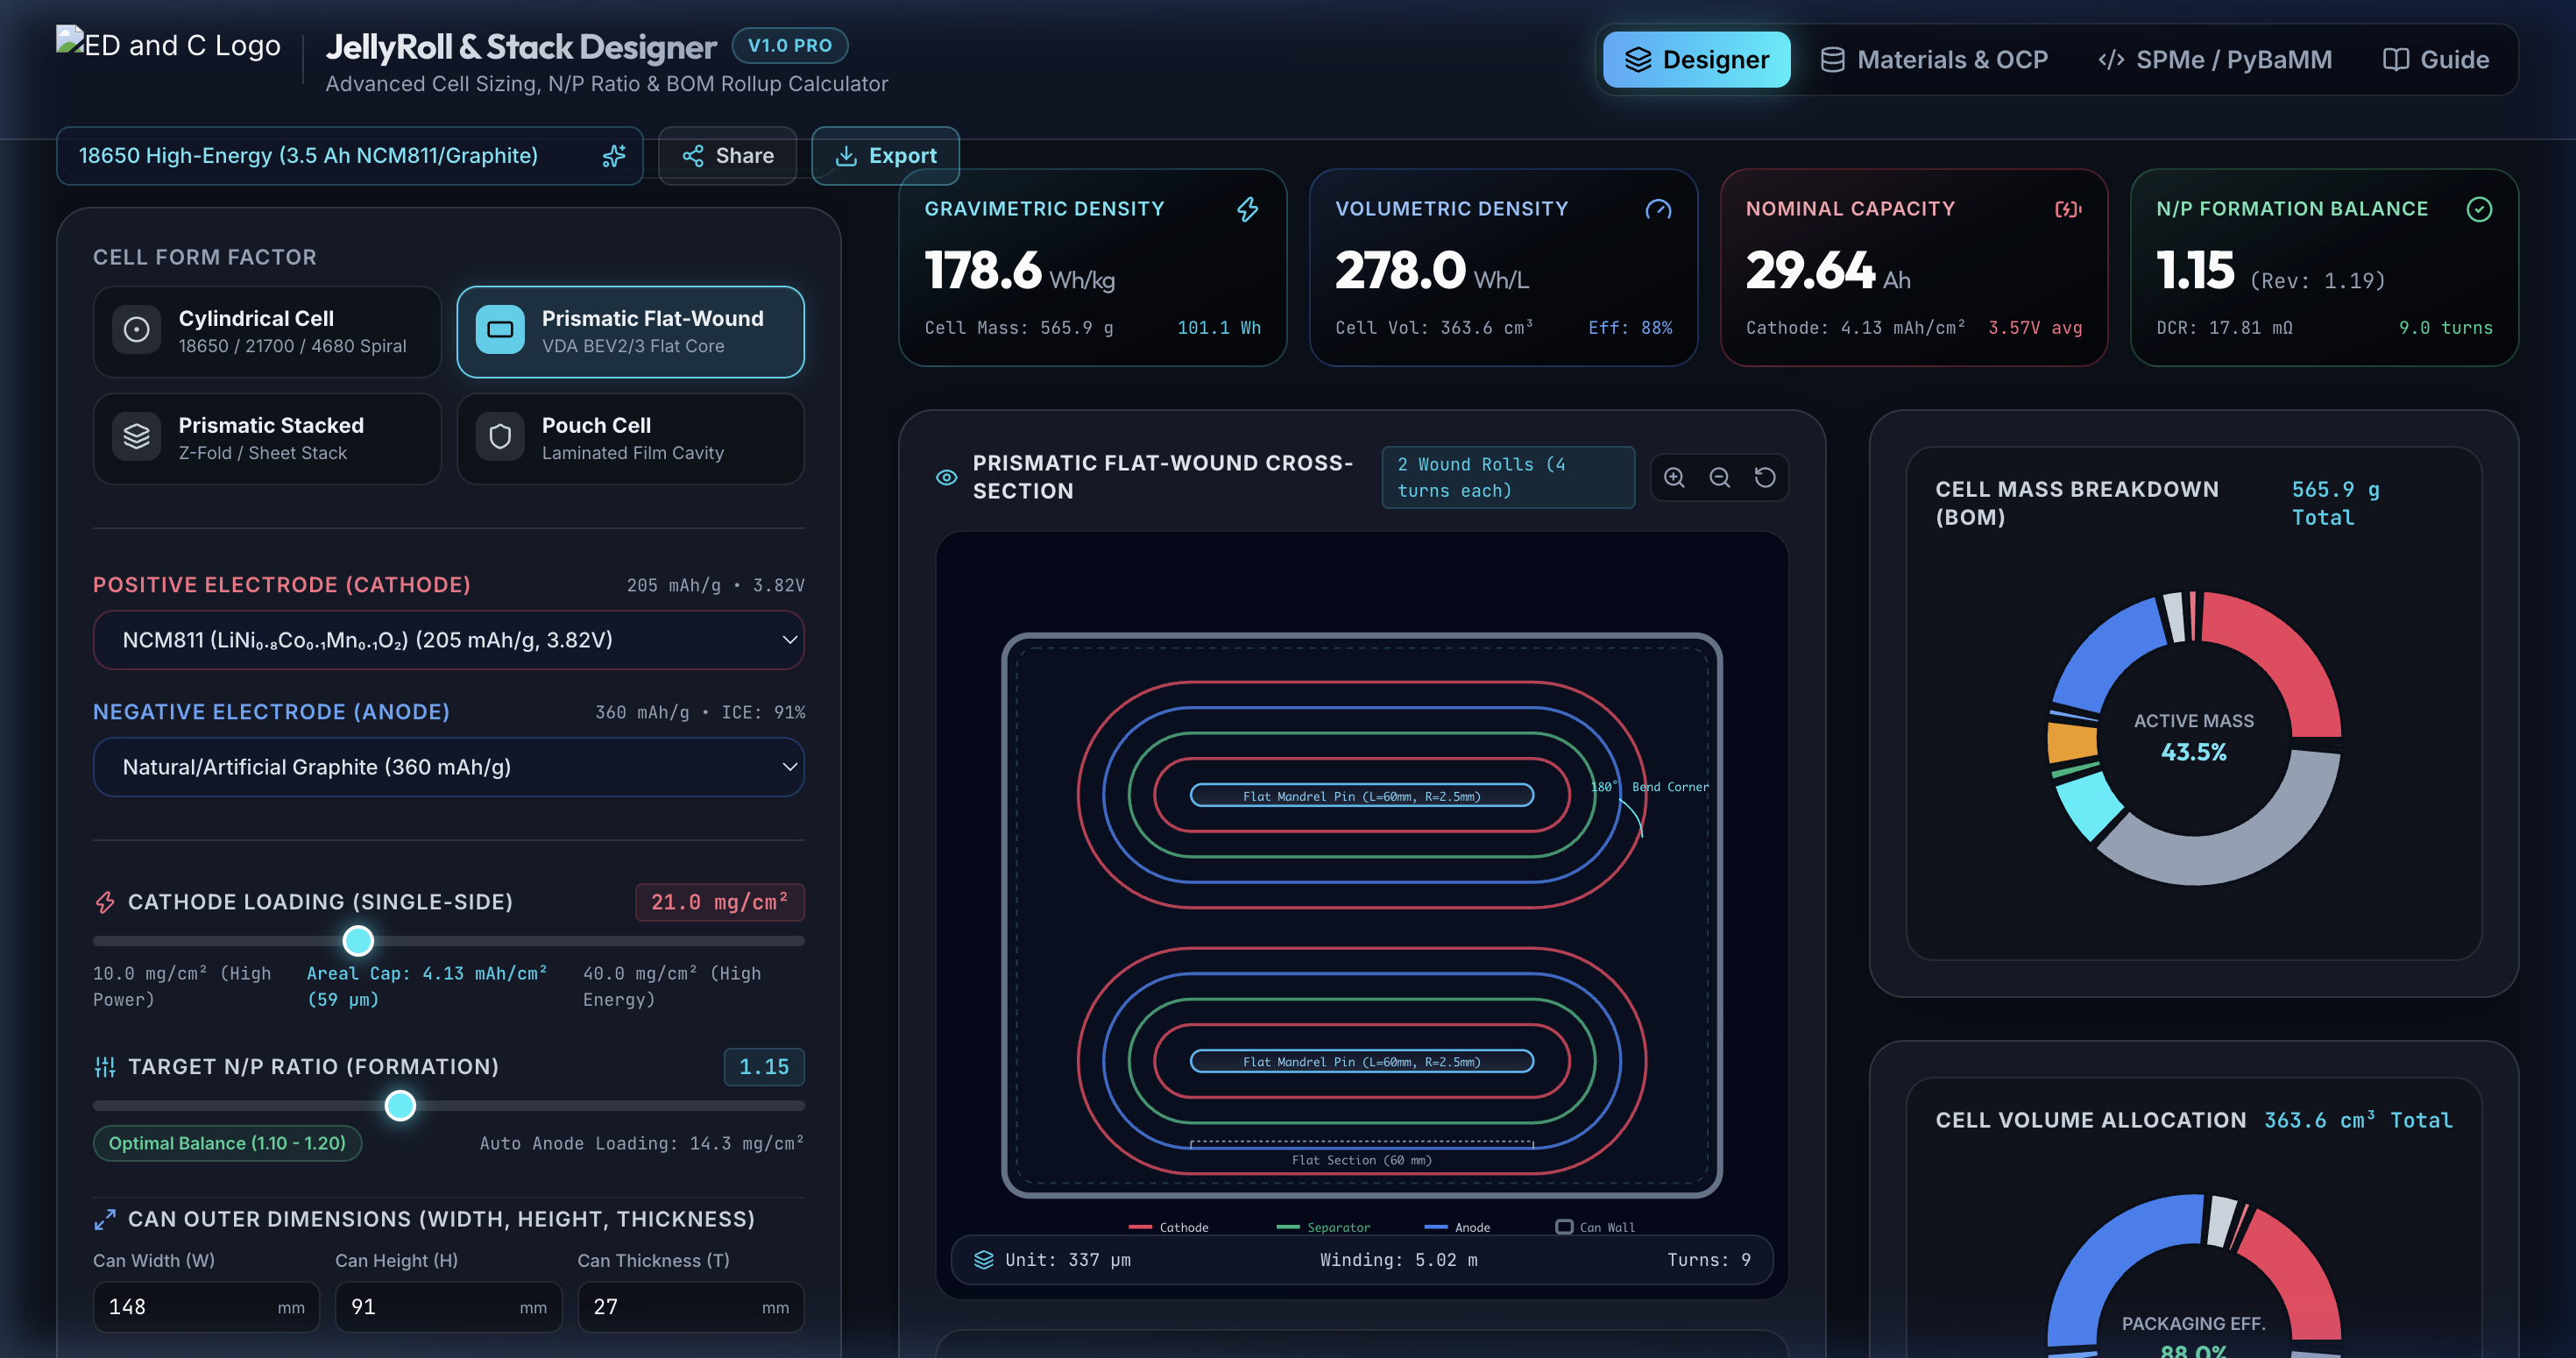This screenshot has width=2576, height=1358.
Task: Click the lightning icon next to Cathode Loading
Action: click(x=105, y=902)
